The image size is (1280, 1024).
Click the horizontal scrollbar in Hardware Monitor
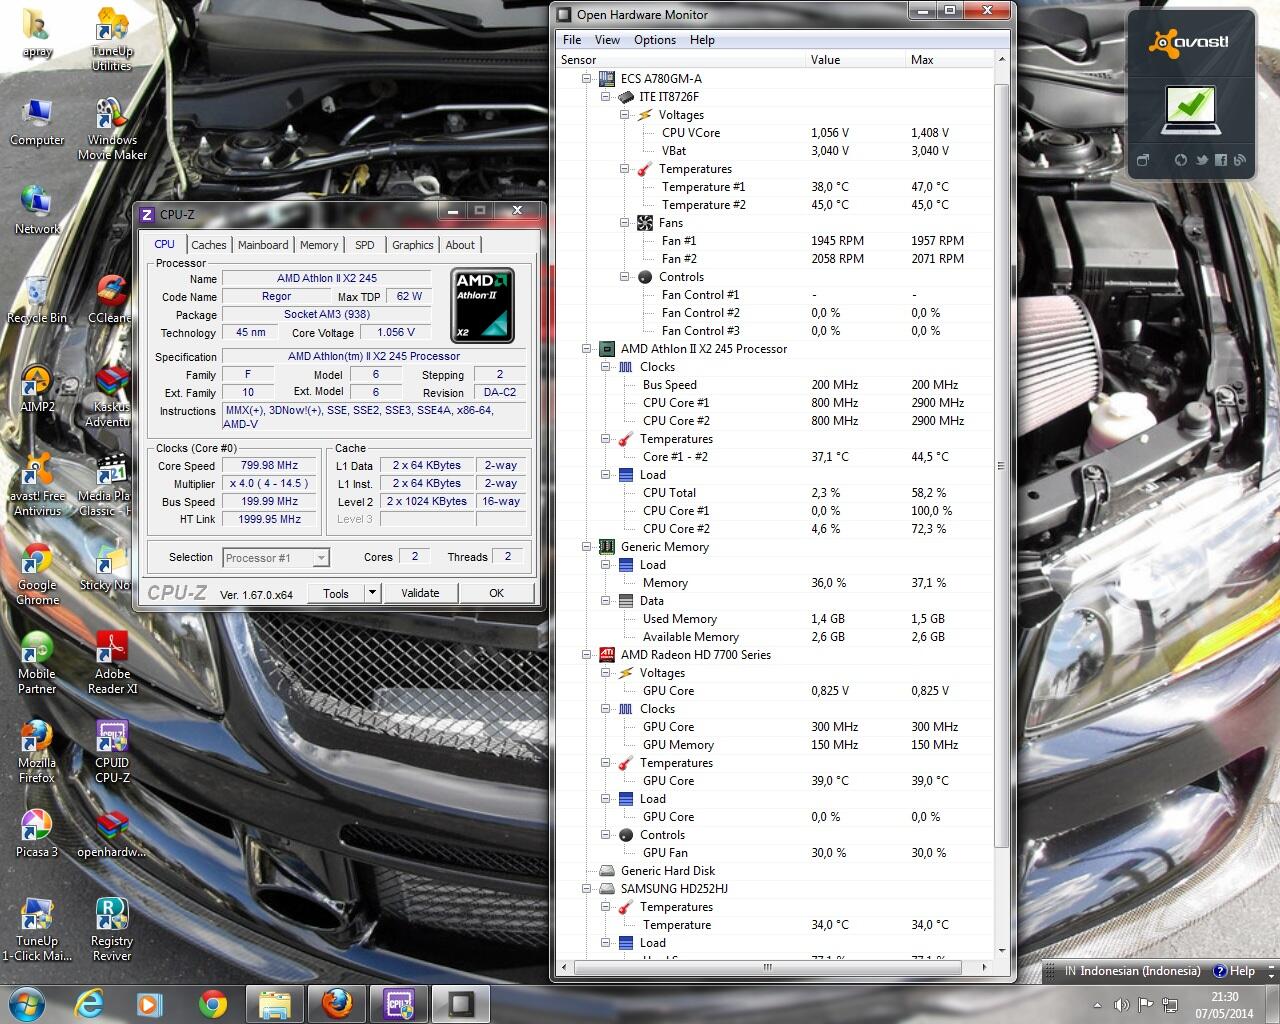pos(768,968)
